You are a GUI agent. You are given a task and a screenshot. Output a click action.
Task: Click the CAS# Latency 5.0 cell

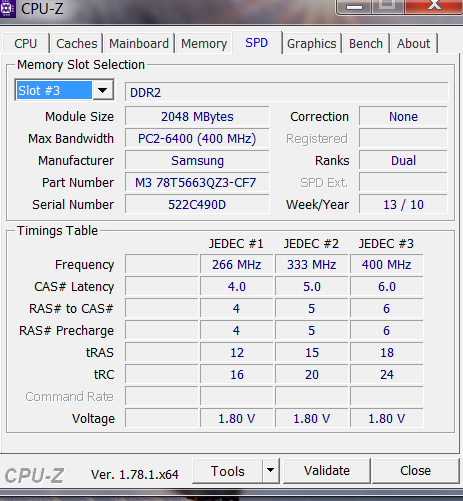click(312, 287)
